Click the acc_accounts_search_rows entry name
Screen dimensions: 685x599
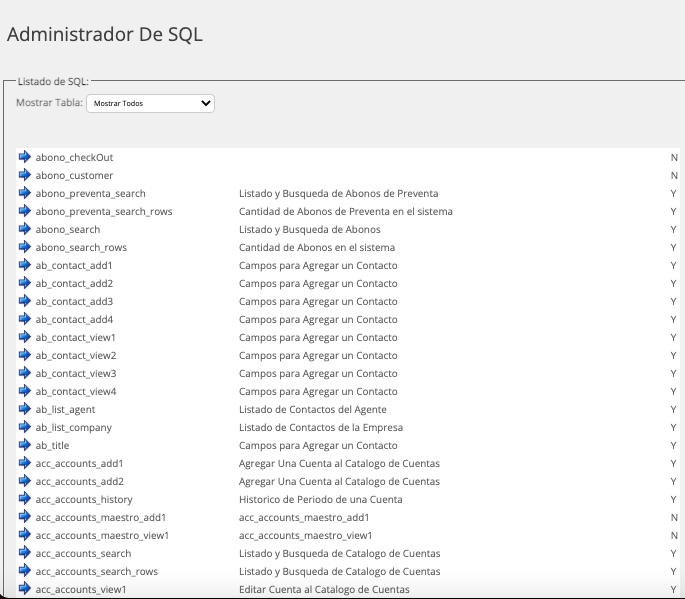point(97,571)
